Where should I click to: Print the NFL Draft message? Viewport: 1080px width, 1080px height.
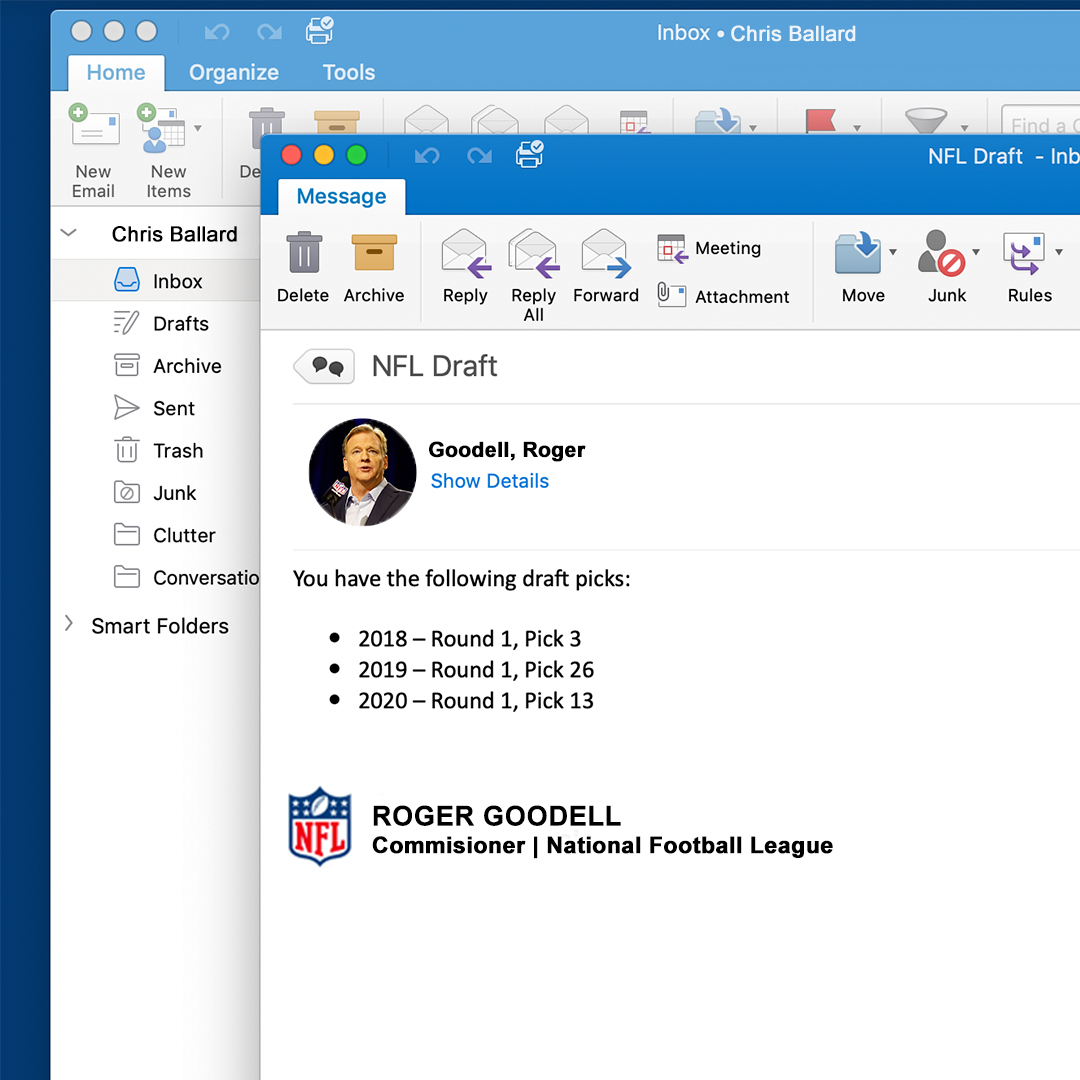(530, 154)
